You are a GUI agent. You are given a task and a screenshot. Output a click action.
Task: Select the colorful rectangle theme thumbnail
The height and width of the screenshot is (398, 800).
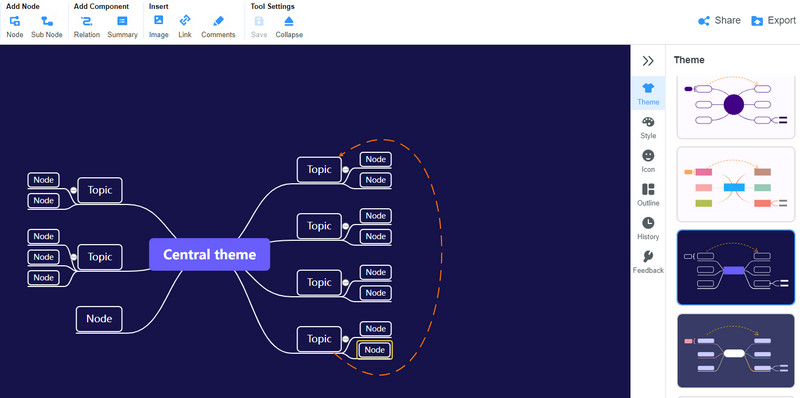pos(736,185)
